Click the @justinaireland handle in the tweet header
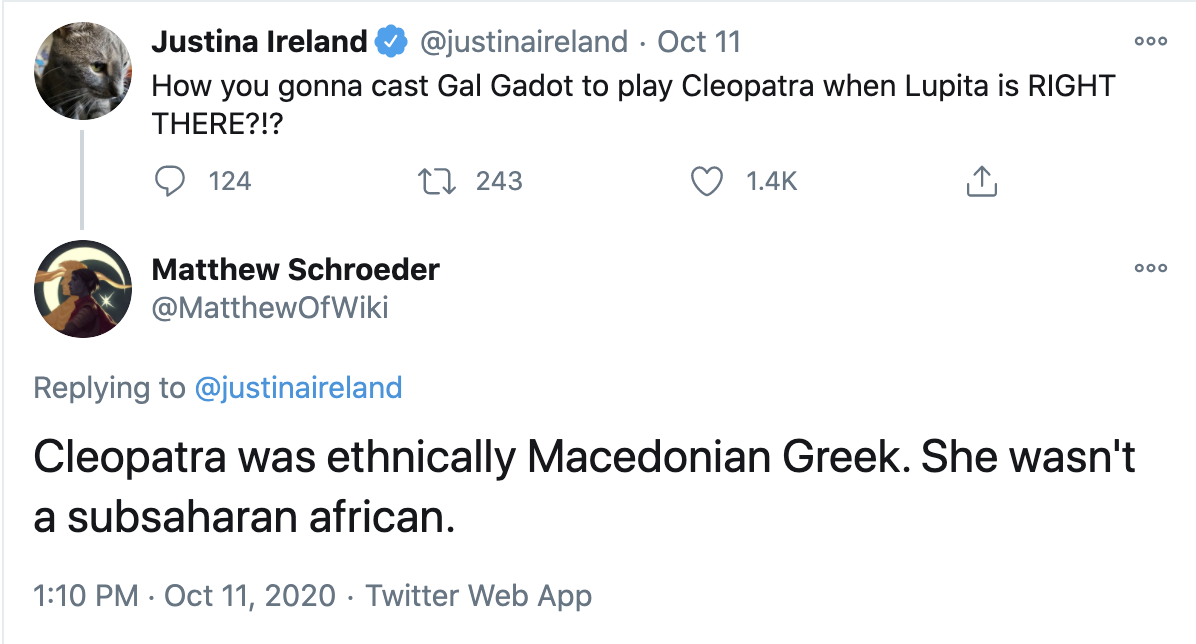The height and width of the screenshot is (644, 1196). [523, 43]
